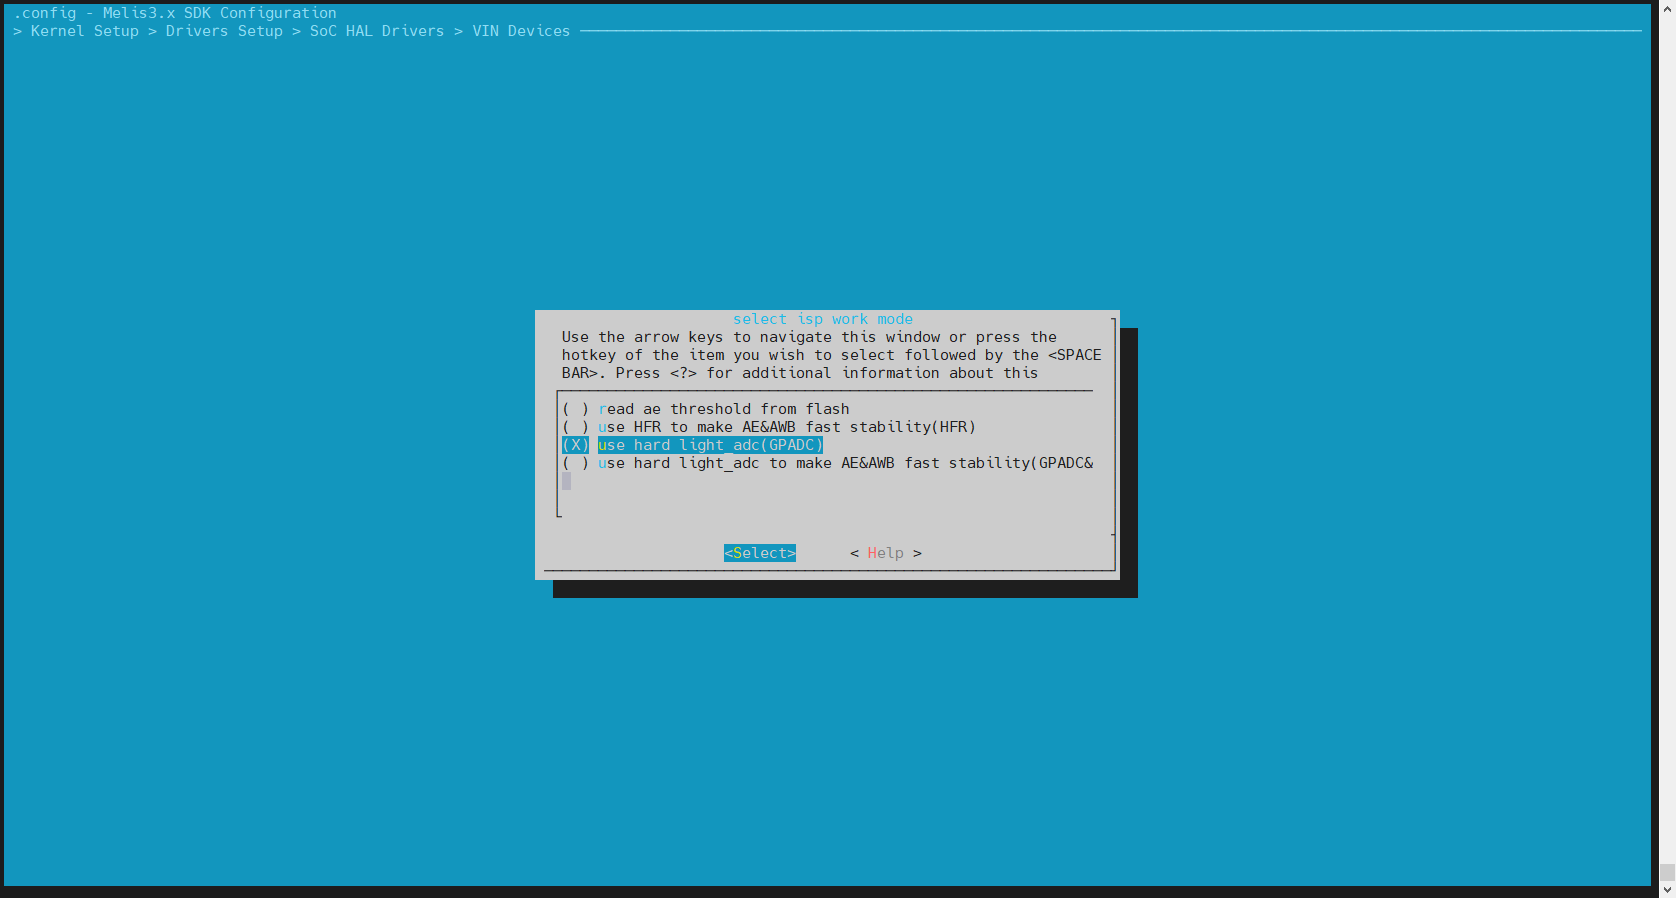Click the (X) marker of the selected option
The height and width of the screenshot is (898, 1676).
(575, 445)
